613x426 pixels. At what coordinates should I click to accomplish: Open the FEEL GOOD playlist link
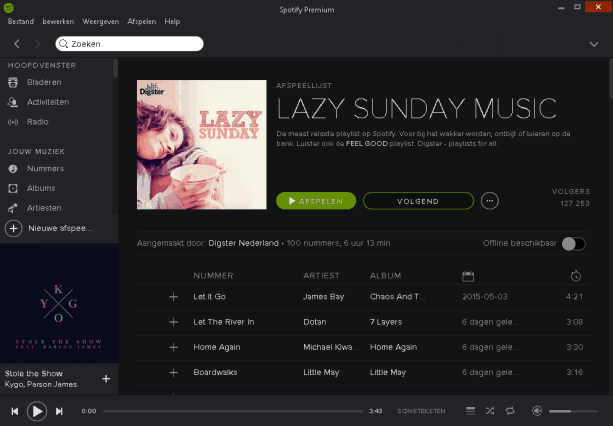point(367,143)
